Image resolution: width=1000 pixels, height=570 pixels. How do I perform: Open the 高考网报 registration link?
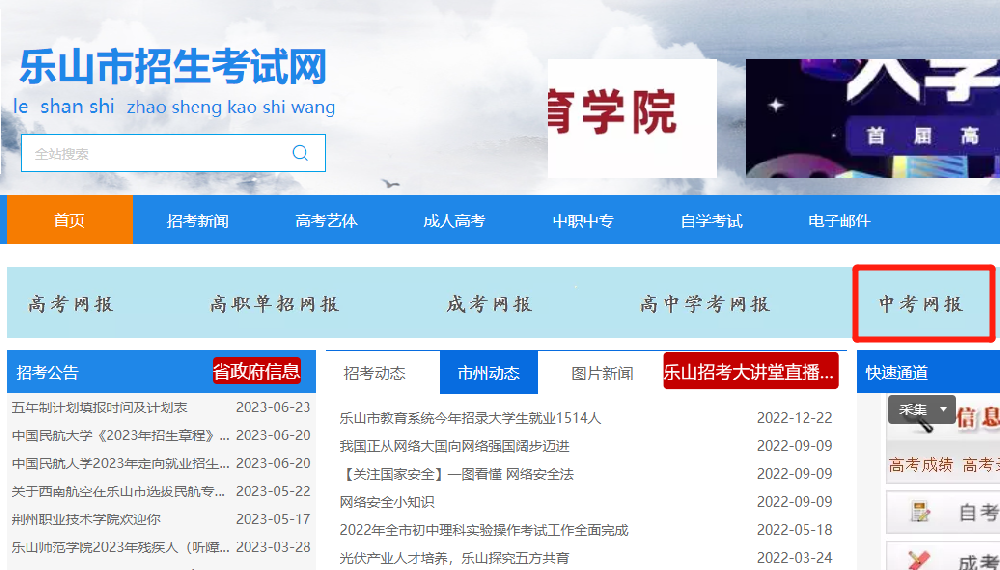(71, 304)
